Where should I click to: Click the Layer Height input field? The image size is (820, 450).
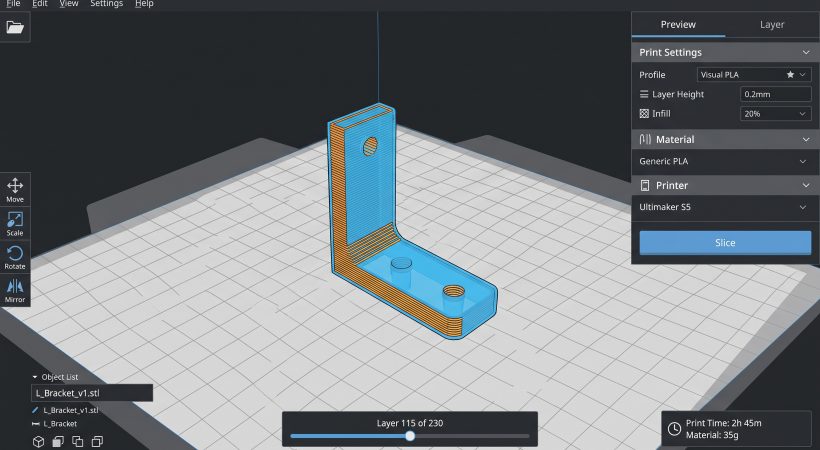click(x=776, y=94)
